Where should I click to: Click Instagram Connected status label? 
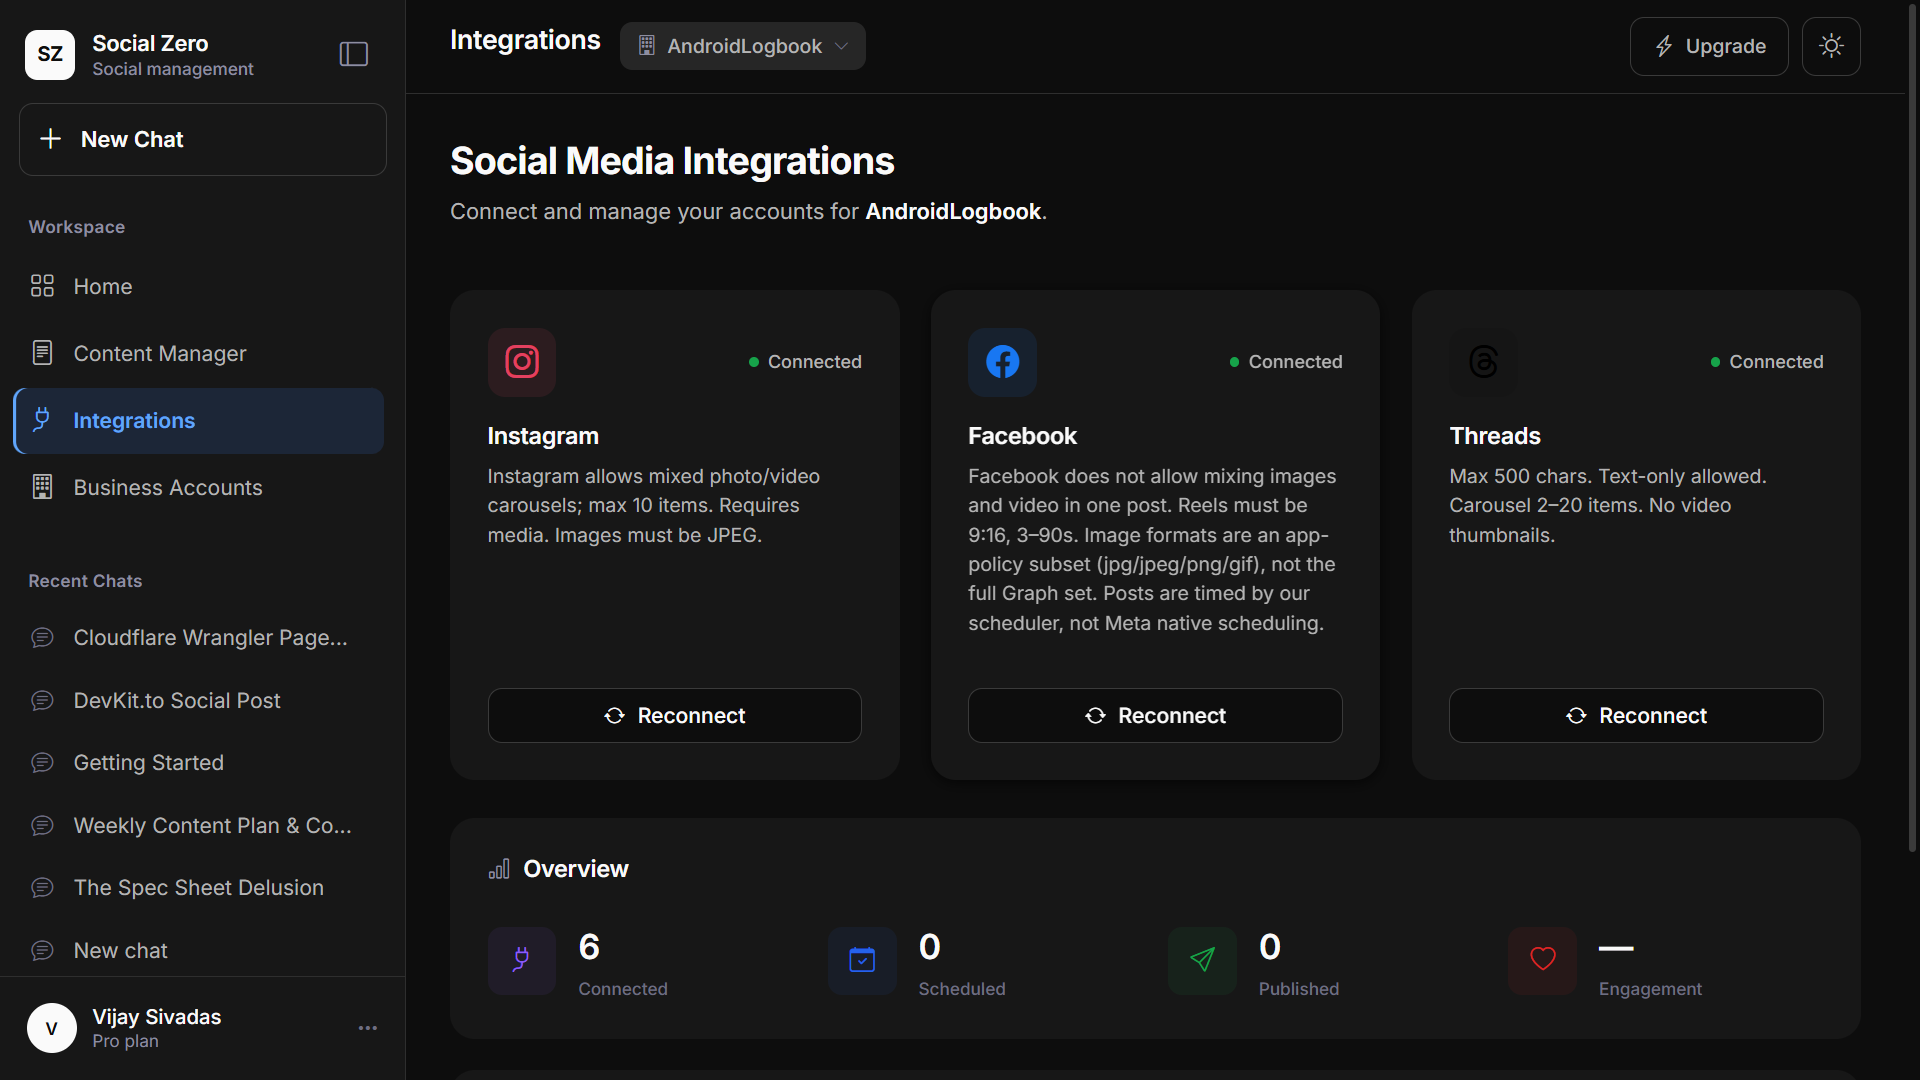805,362
